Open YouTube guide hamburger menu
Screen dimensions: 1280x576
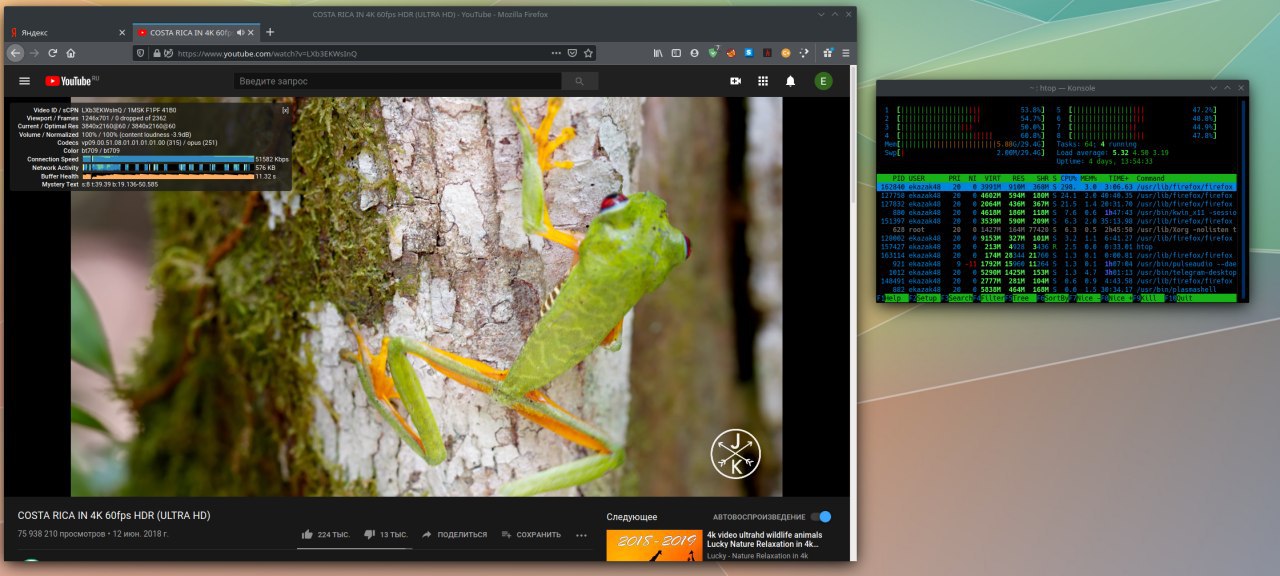point(25,81)
